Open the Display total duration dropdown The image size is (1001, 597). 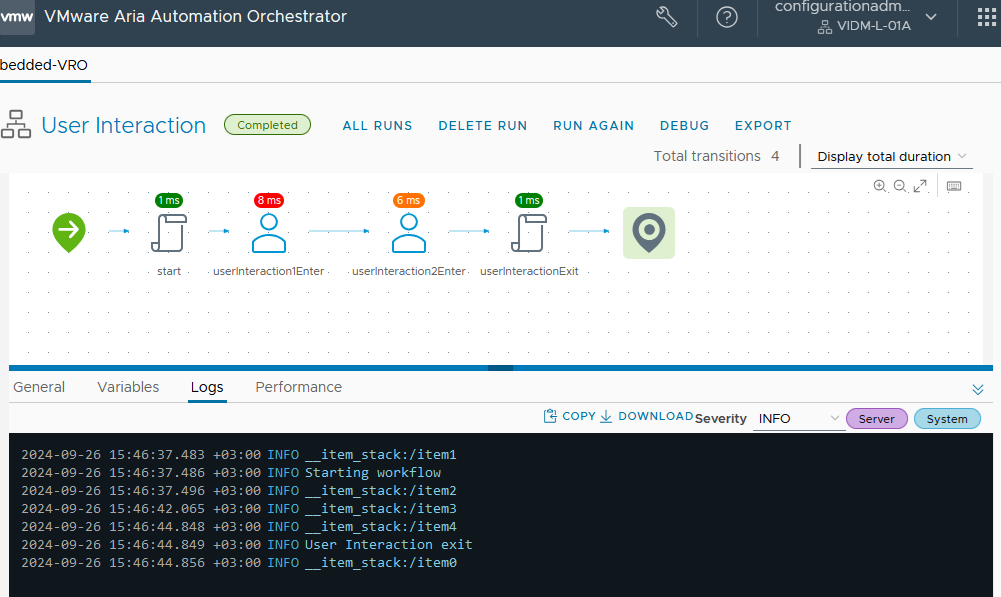[892, 156]
